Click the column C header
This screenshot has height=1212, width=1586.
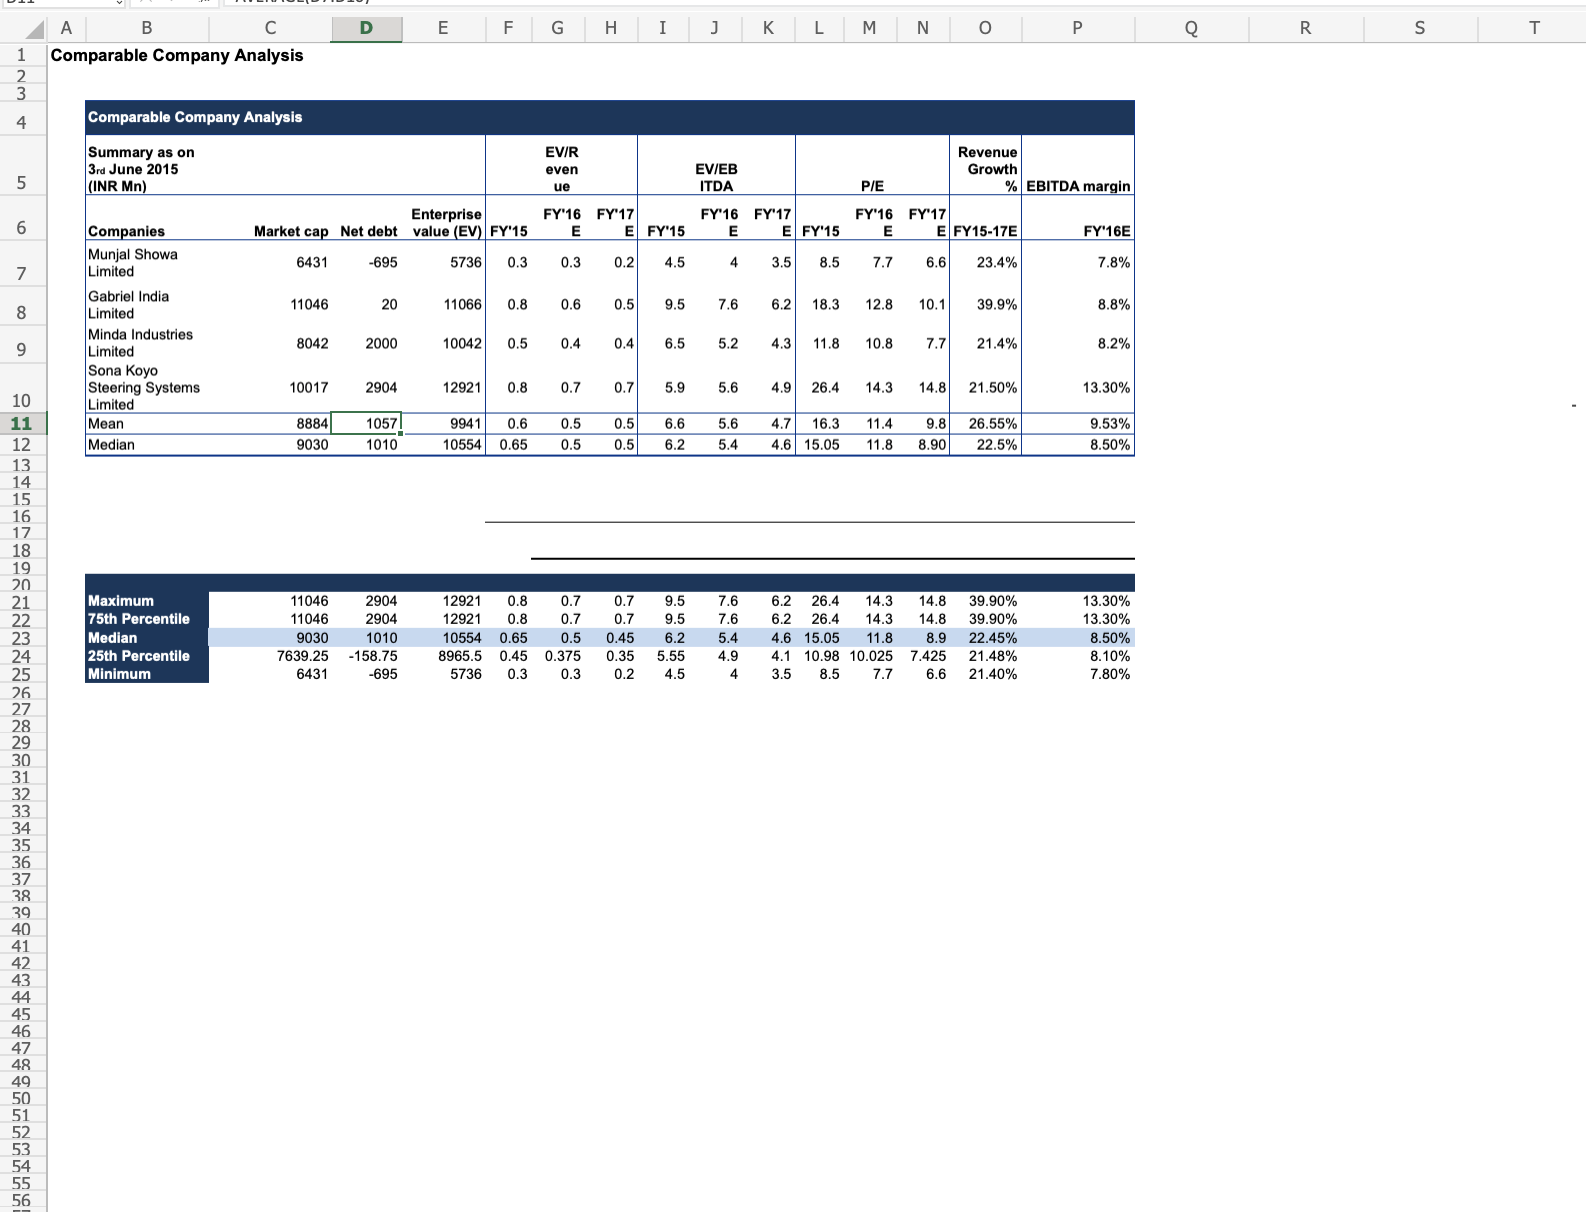[270, 29]
